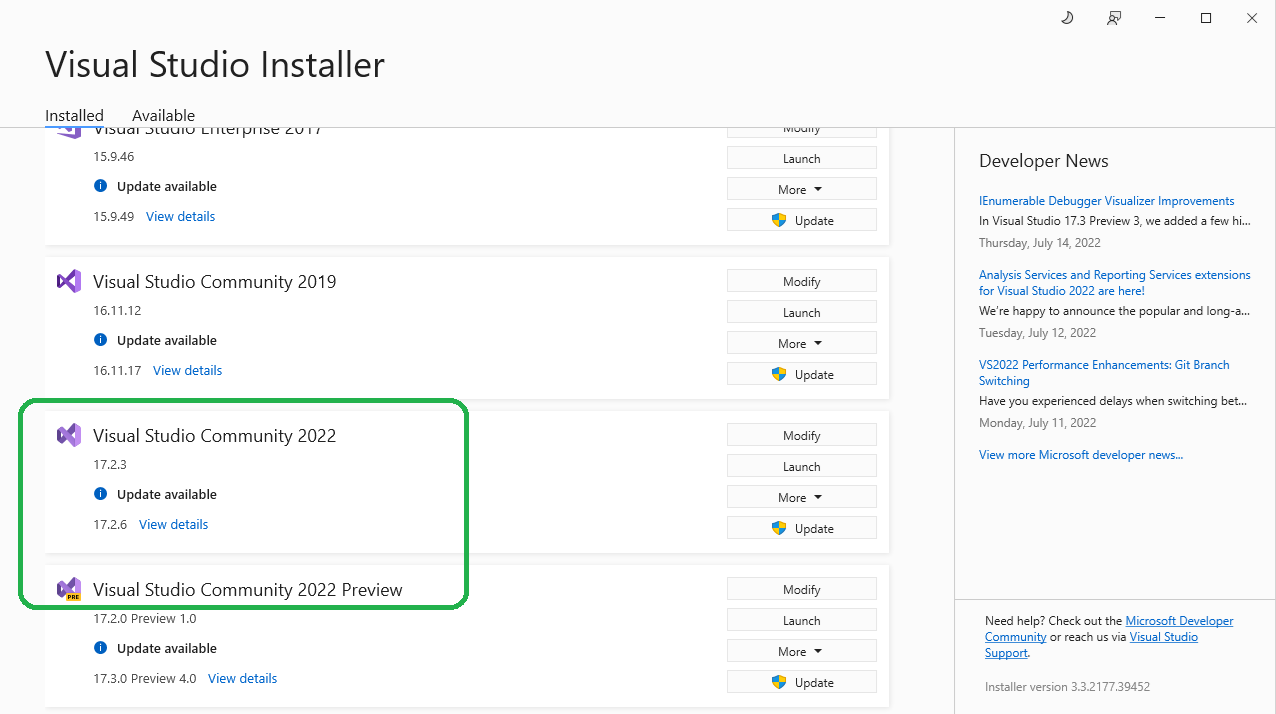Open Git Branch Switching performance article
The height and width of the screenshot is (714, 1276).
(x=1104, y=373)
